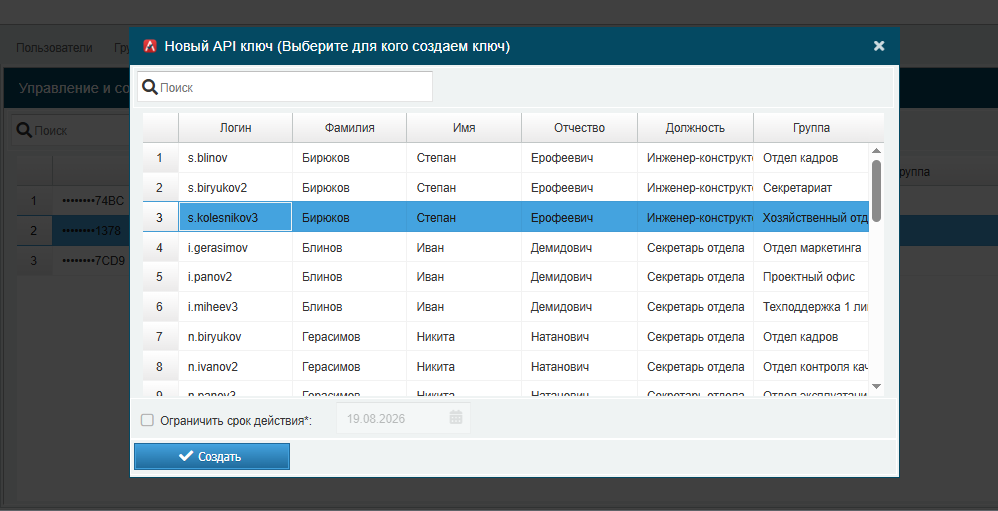The height and width of the screenshot is (511, 998).
Task: Click the Секретариат group cell
Action: click(812, 188)
